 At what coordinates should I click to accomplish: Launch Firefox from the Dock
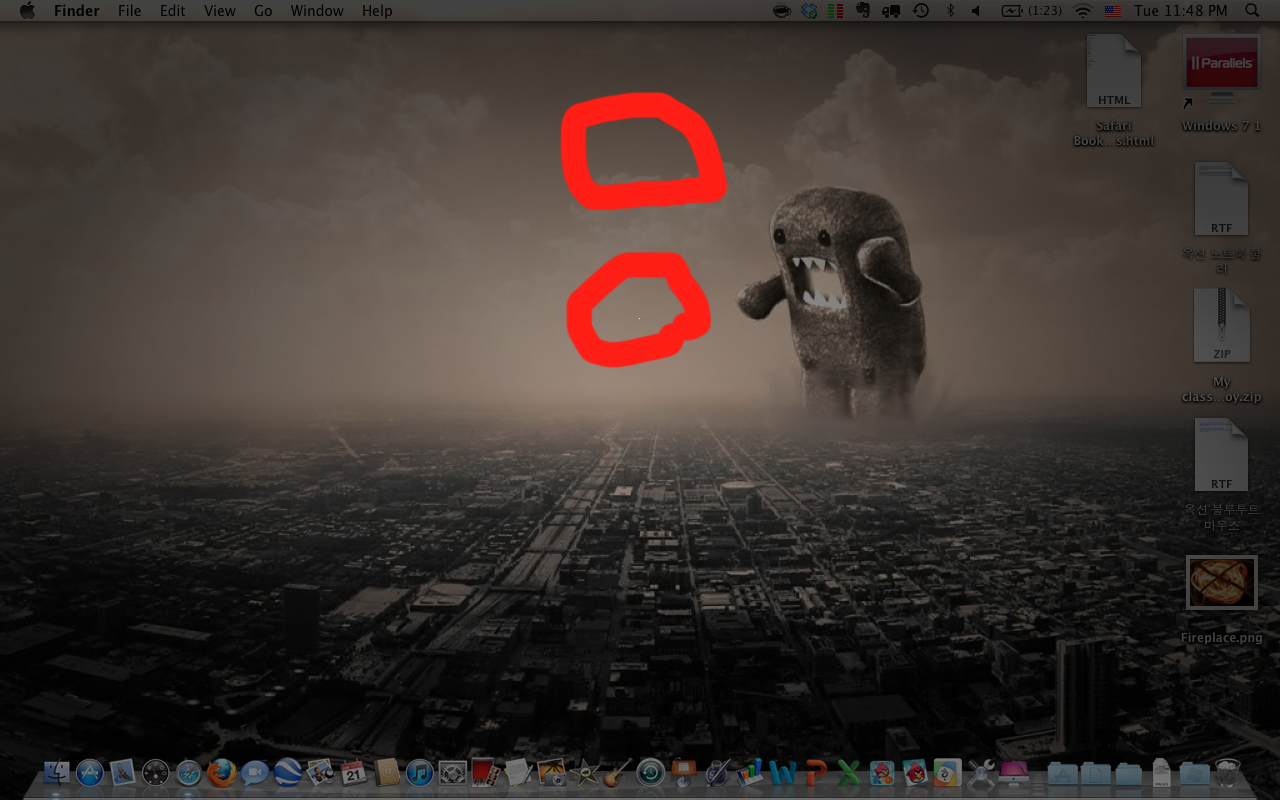(222, 773)
